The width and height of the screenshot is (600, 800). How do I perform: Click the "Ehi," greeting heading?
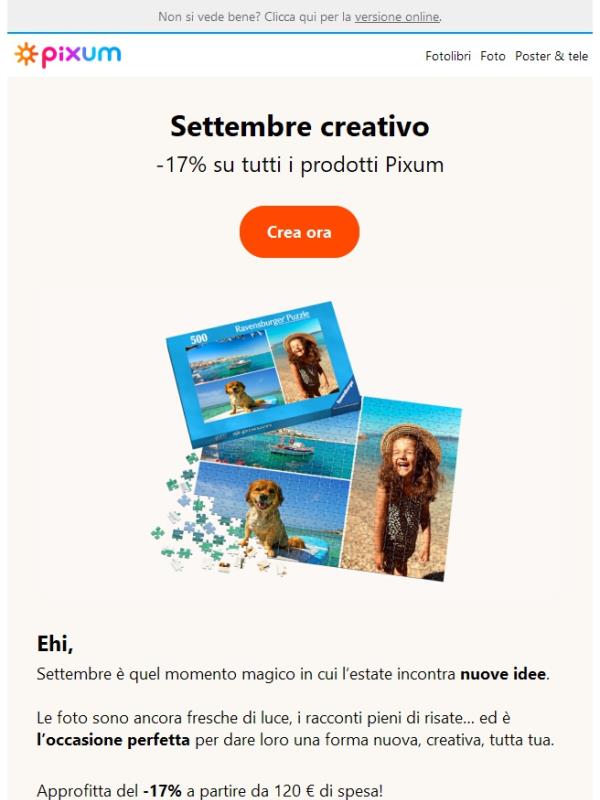(x=55, y=644)
